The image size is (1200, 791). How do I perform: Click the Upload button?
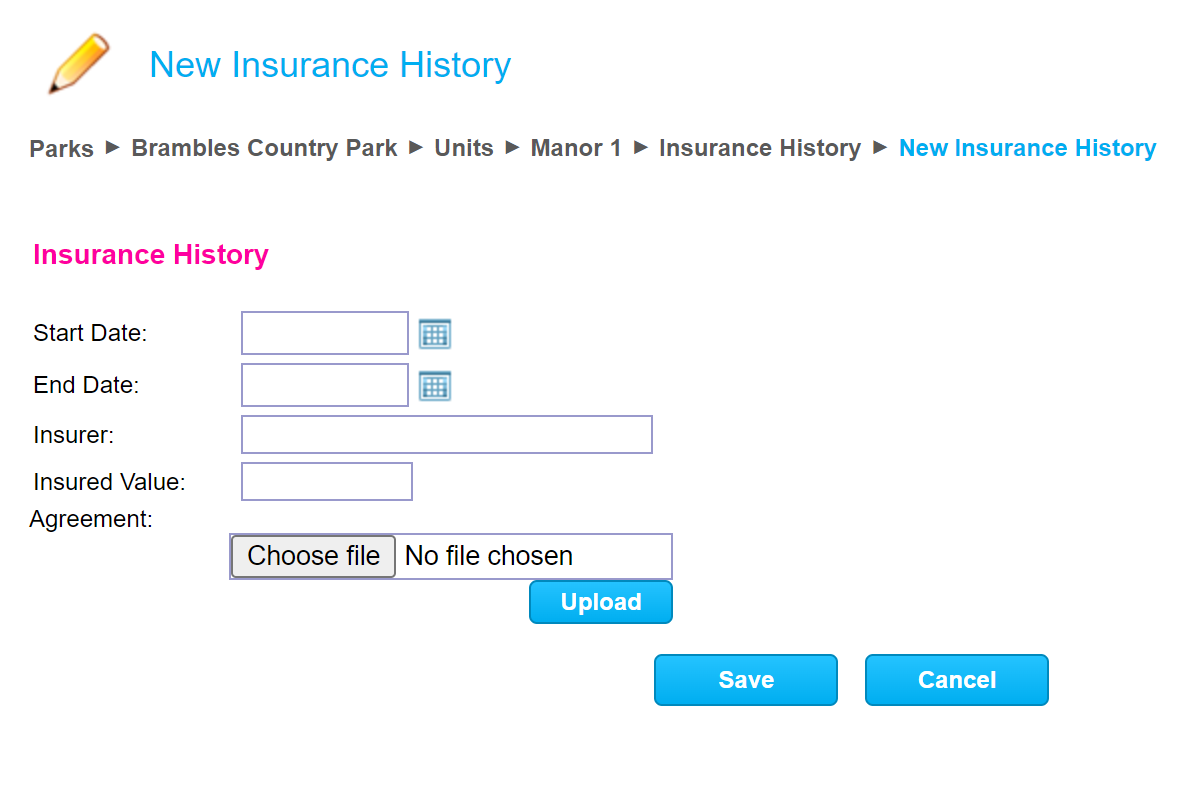pos(601,602)
